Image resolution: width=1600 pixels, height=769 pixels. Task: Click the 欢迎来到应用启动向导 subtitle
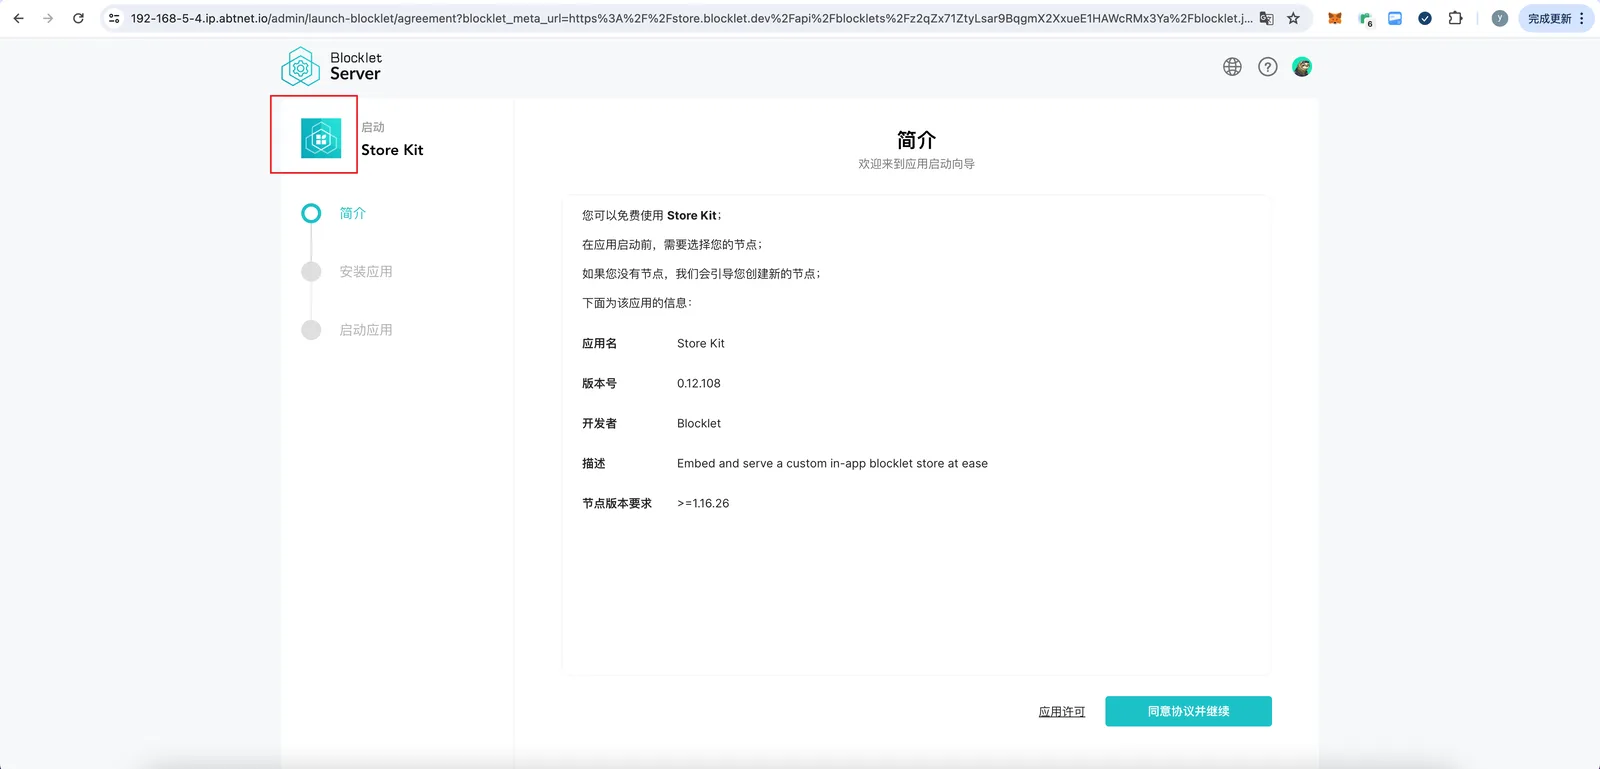click(x=916, y=164)
